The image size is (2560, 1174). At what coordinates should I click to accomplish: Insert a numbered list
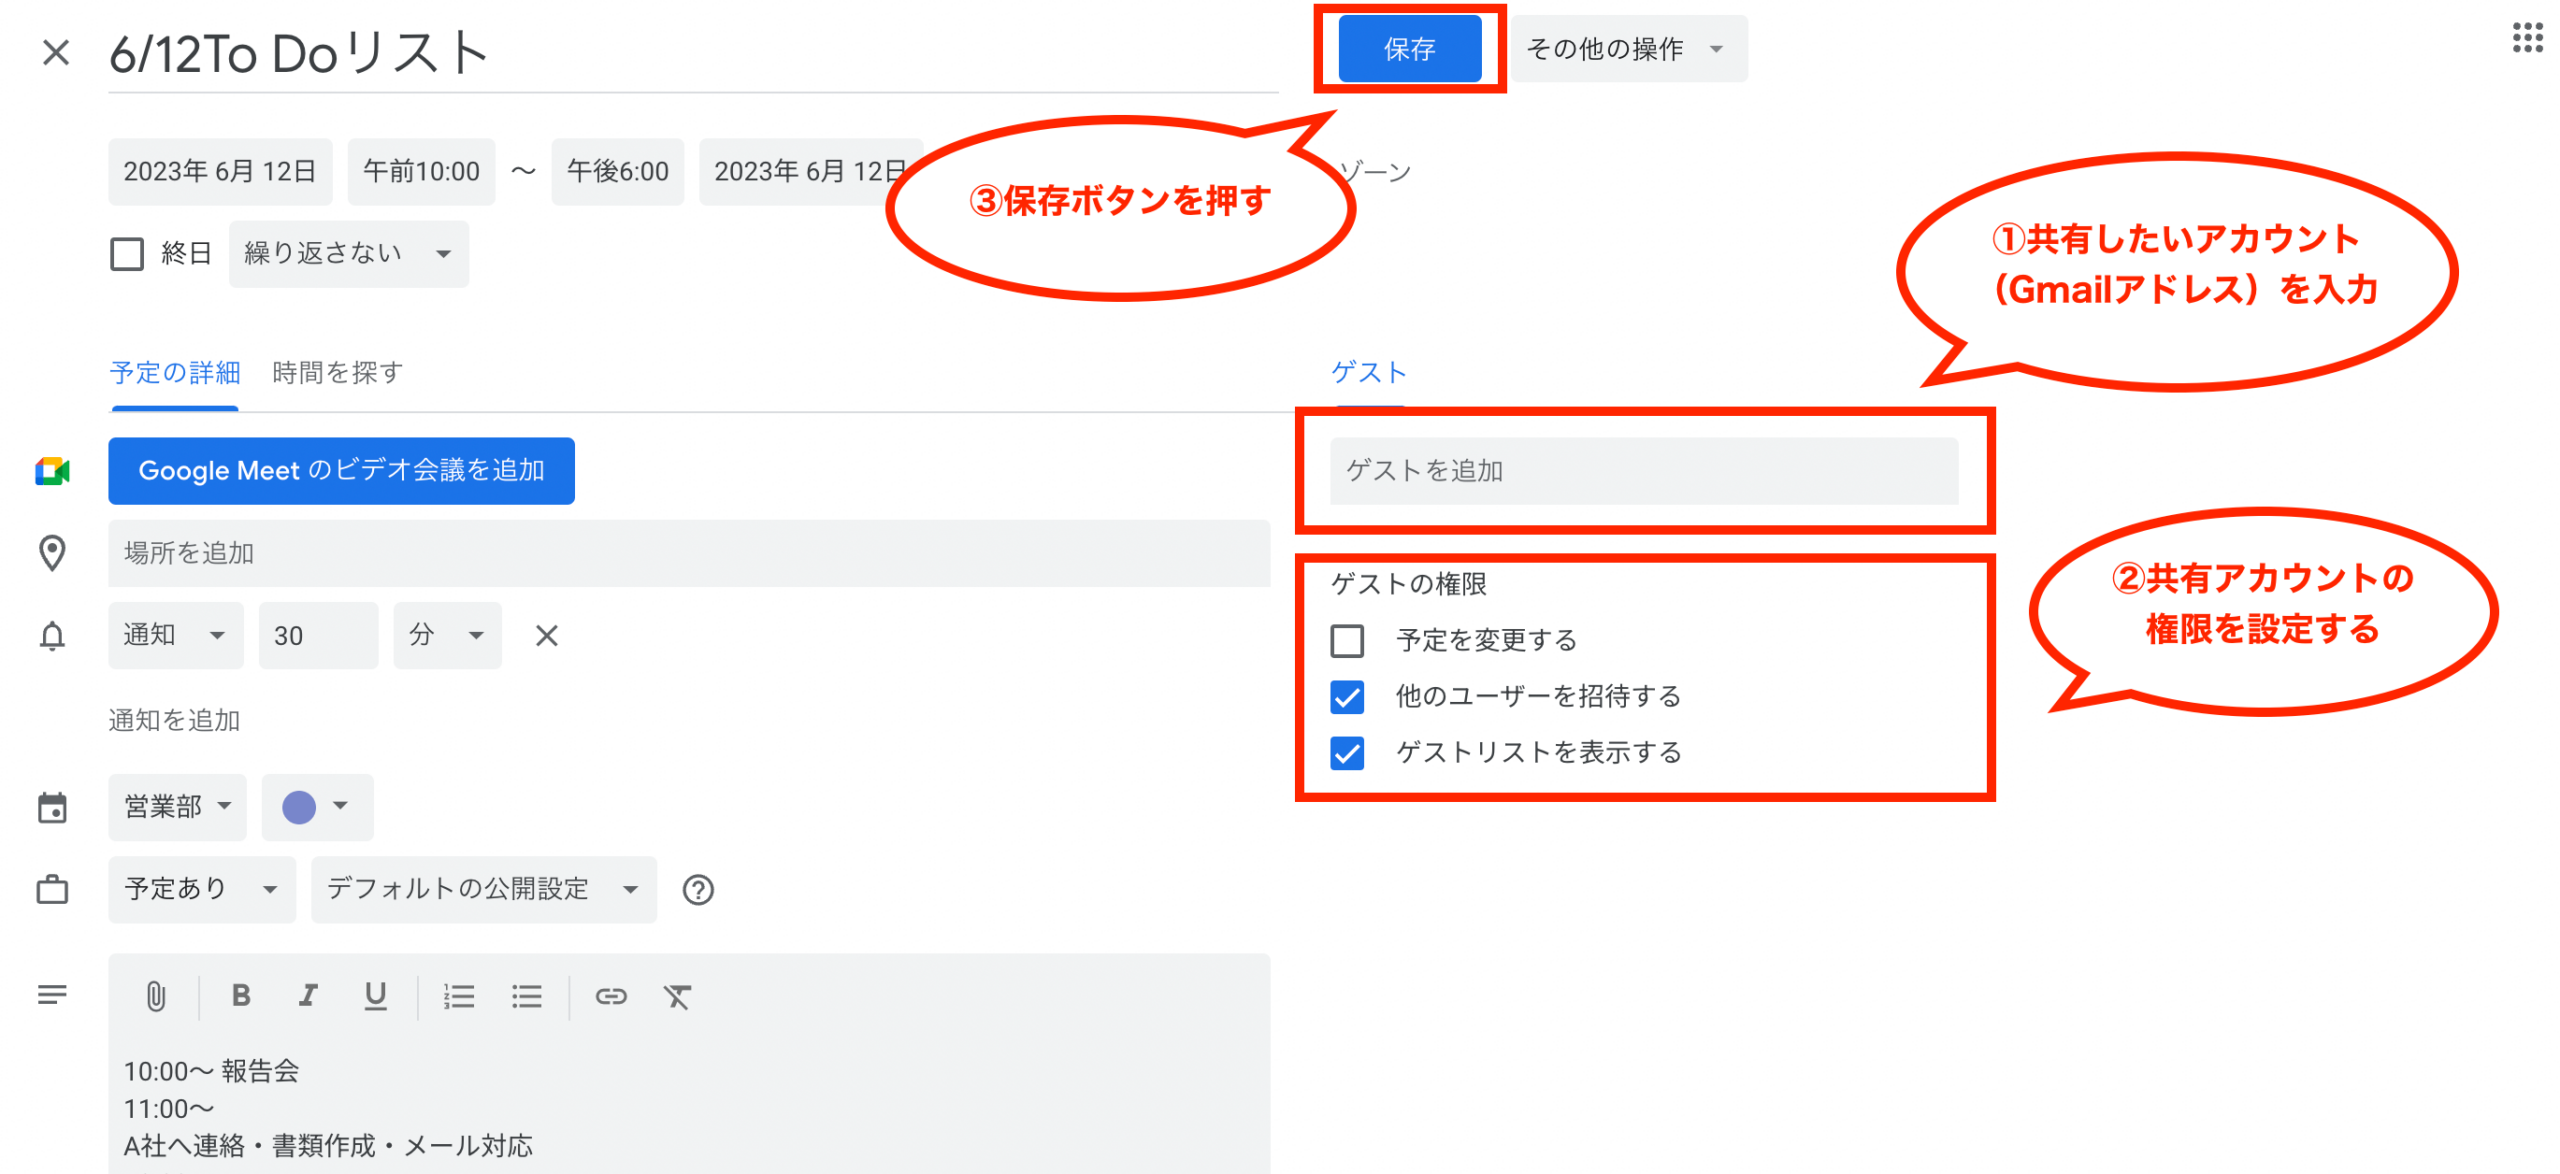coord(459,996)
